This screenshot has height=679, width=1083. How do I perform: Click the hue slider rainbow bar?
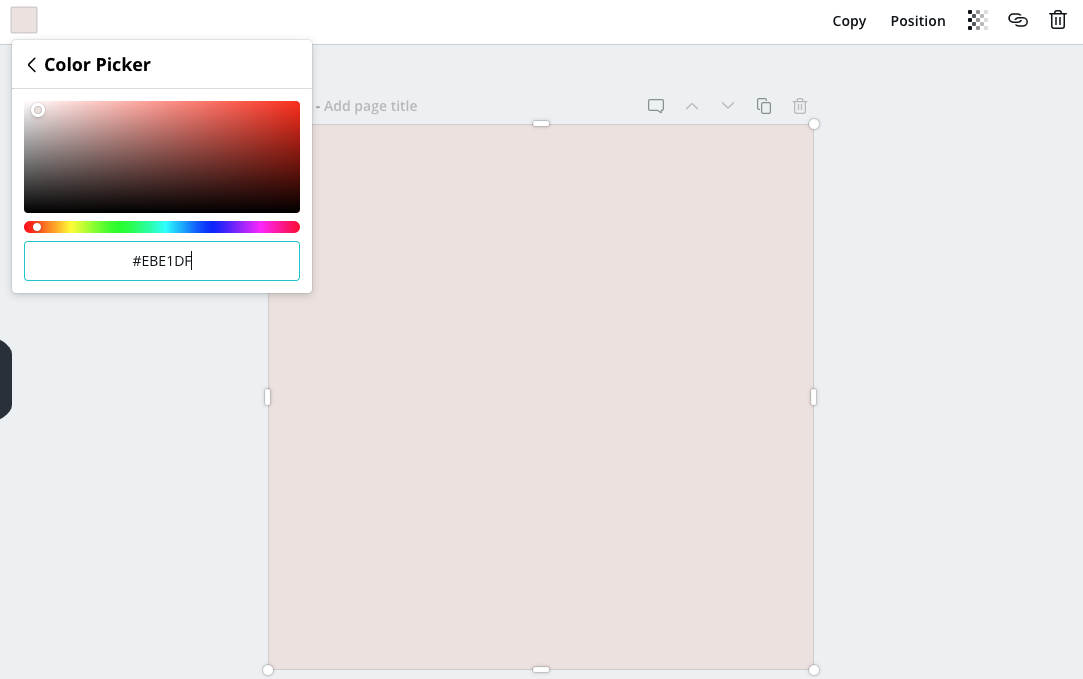(x=162, y=227)
